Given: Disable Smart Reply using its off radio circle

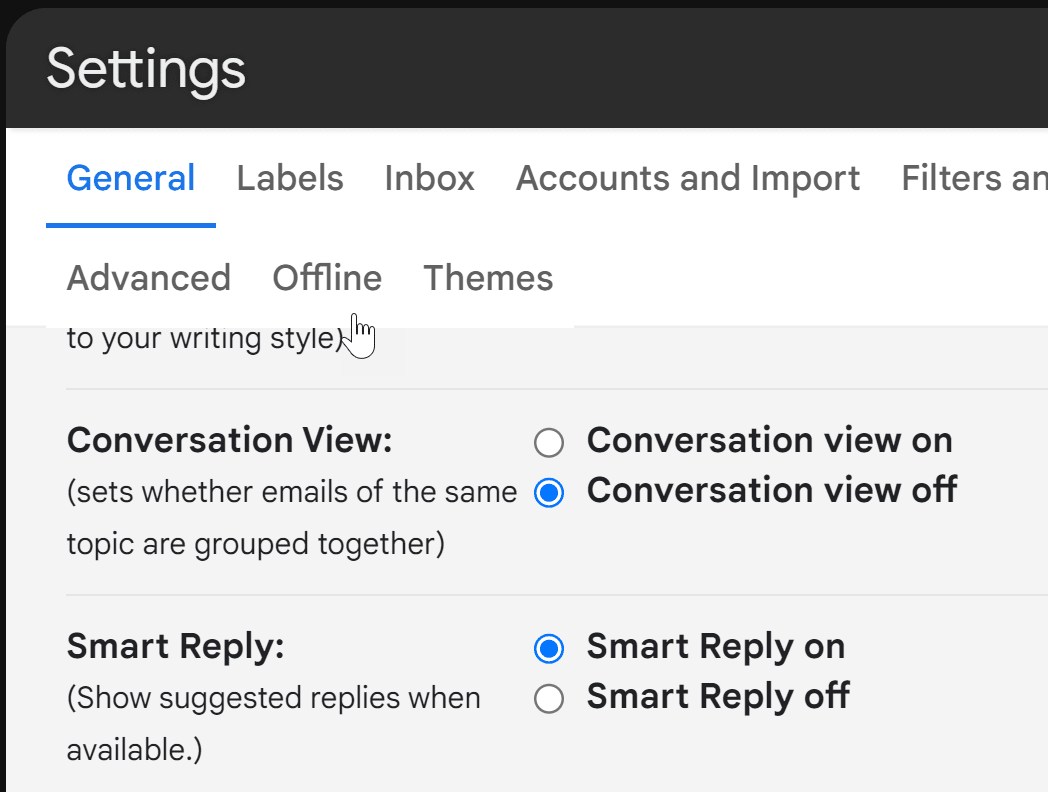Looking at the screenshot, I should tap(549, 699).
